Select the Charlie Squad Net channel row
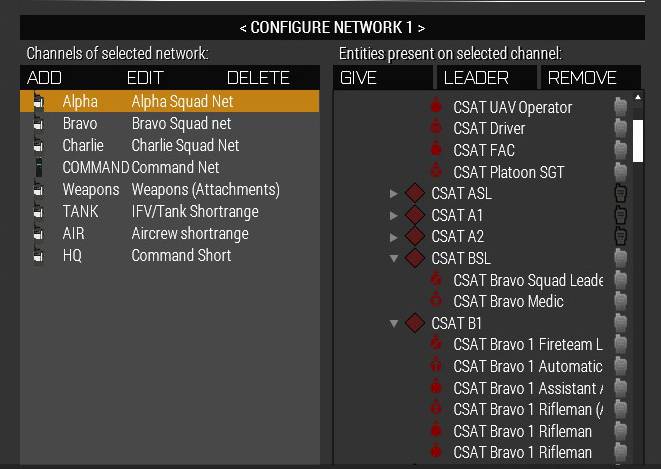 (169, 145)
